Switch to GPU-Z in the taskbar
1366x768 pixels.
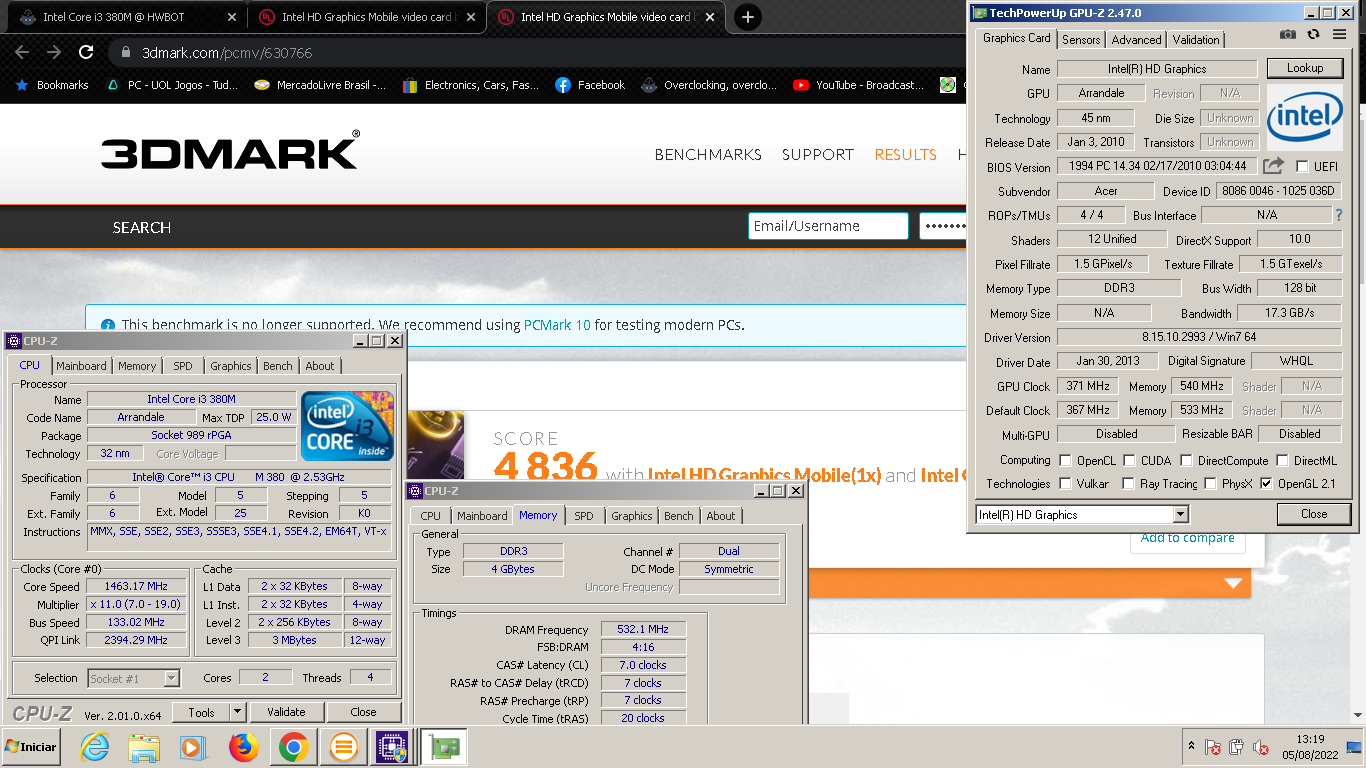[x=441, y=747]
